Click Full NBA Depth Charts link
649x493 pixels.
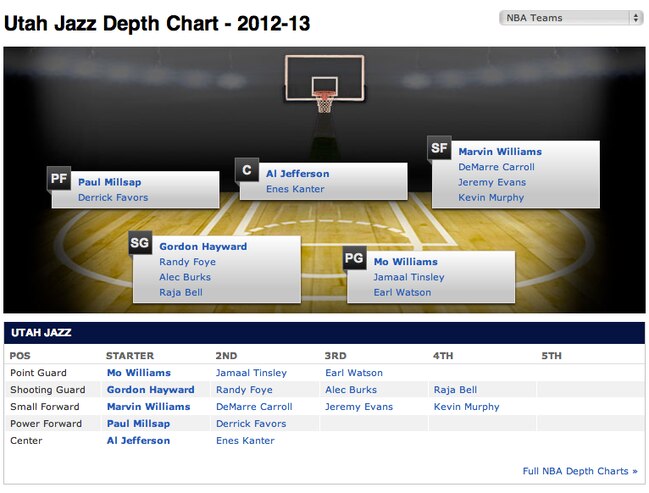(580, 471)
